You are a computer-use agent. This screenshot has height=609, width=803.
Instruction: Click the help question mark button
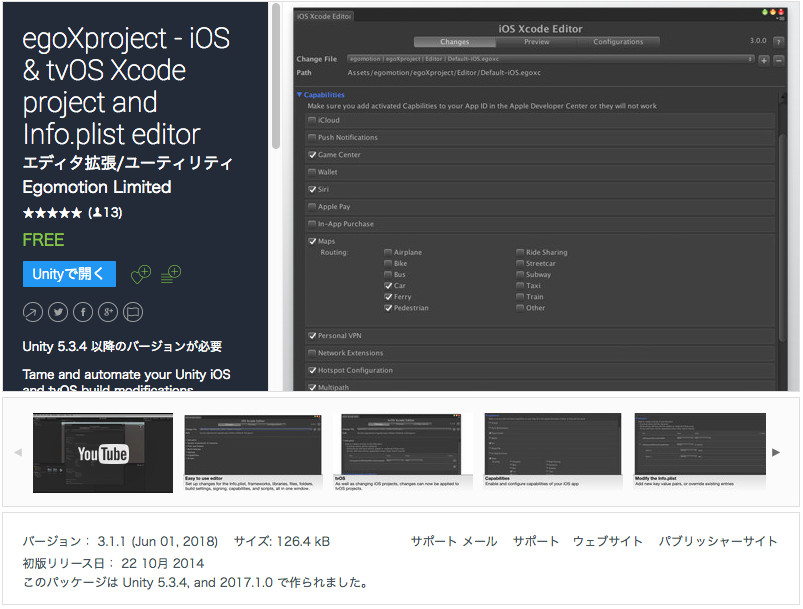pos(778,41)
